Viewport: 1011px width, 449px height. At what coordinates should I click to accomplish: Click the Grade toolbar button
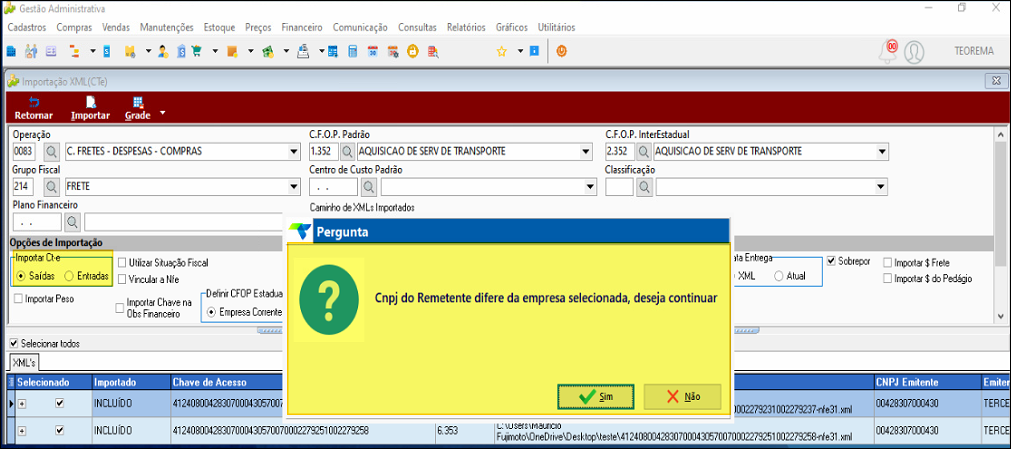pos(137,109)
